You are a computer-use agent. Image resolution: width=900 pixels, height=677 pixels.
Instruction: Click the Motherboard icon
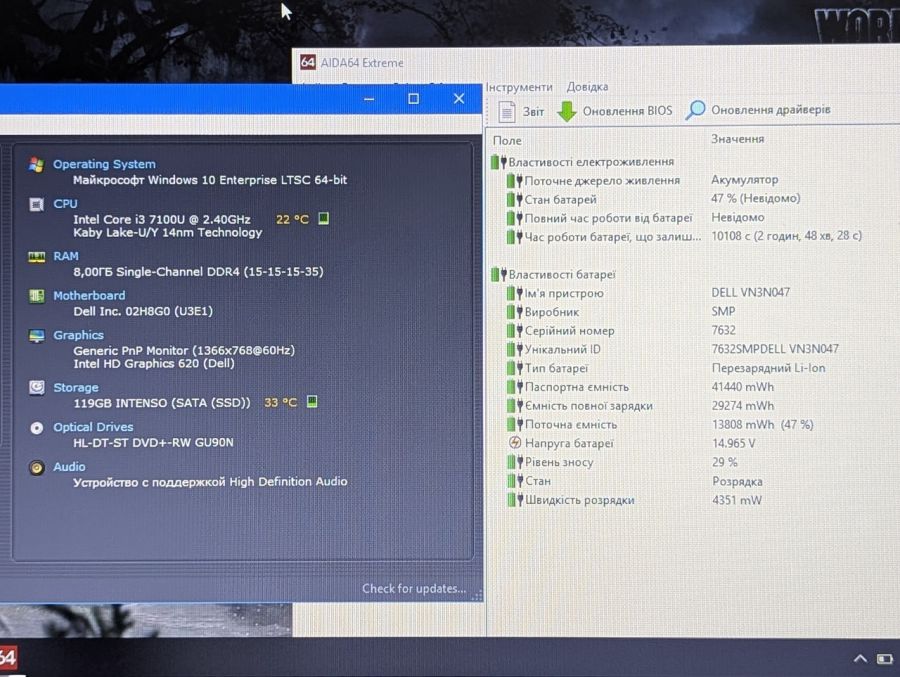(x=36, y=296)
